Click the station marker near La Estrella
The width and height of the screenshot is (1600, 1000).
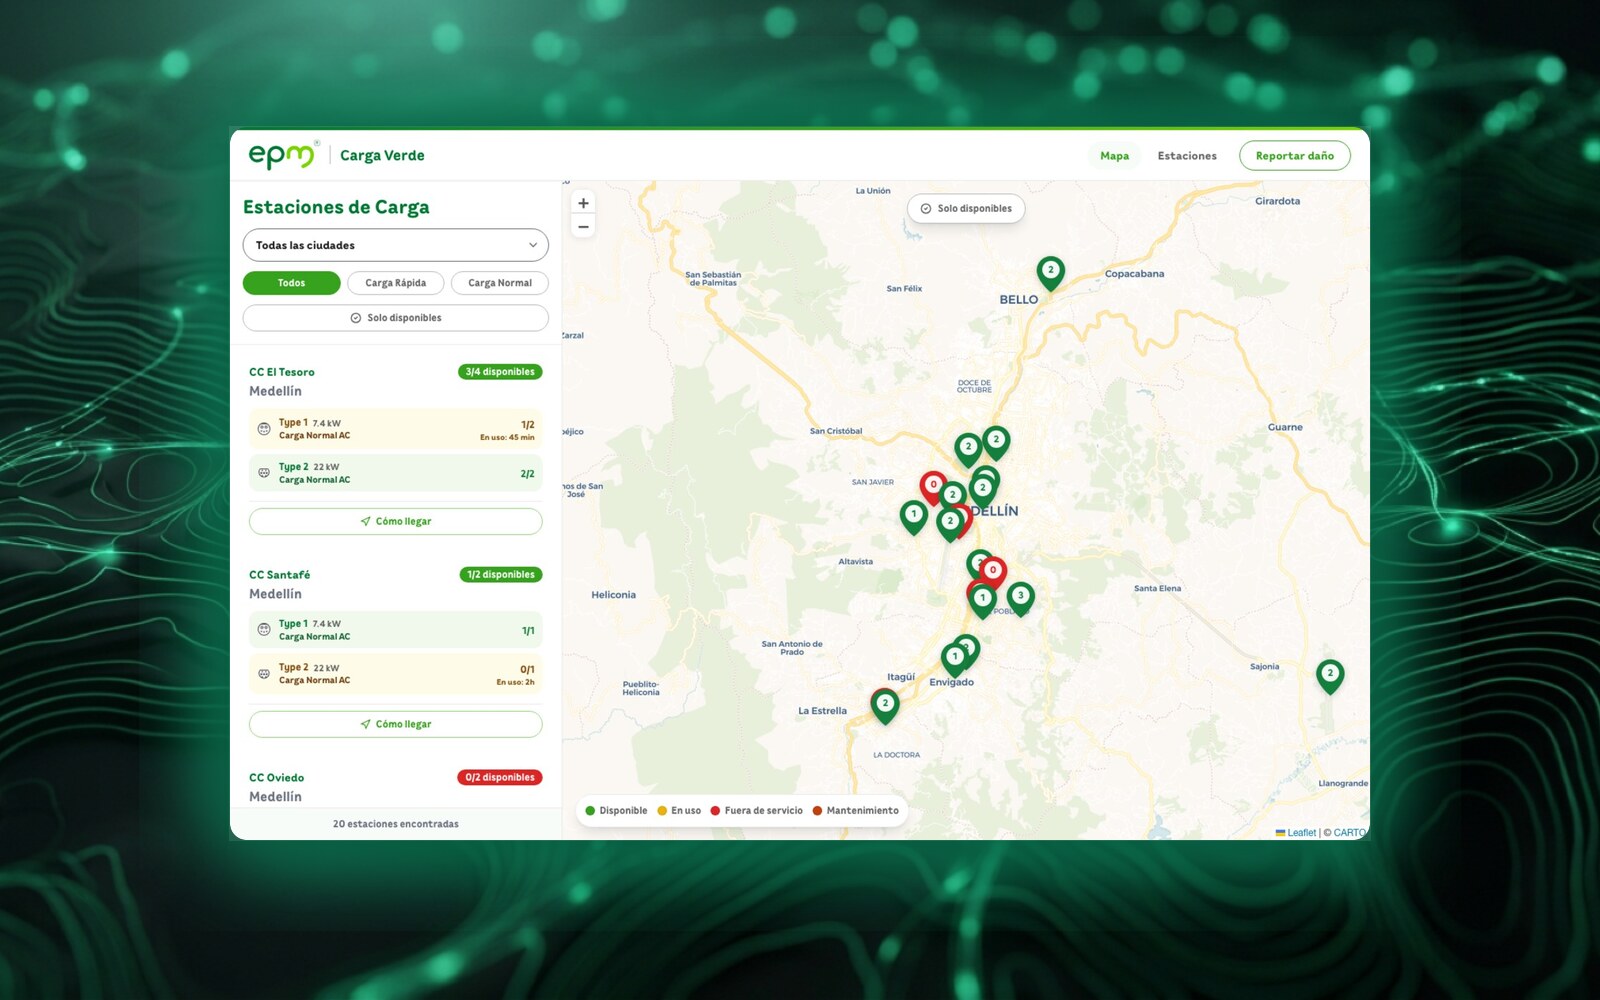point(885,705)
